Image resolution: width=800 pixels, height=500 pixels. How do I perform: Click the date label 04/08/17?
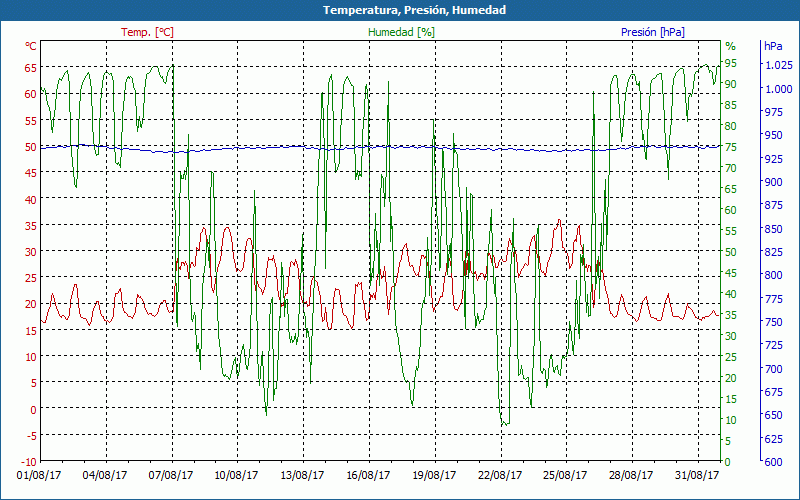tap(105, 475)
